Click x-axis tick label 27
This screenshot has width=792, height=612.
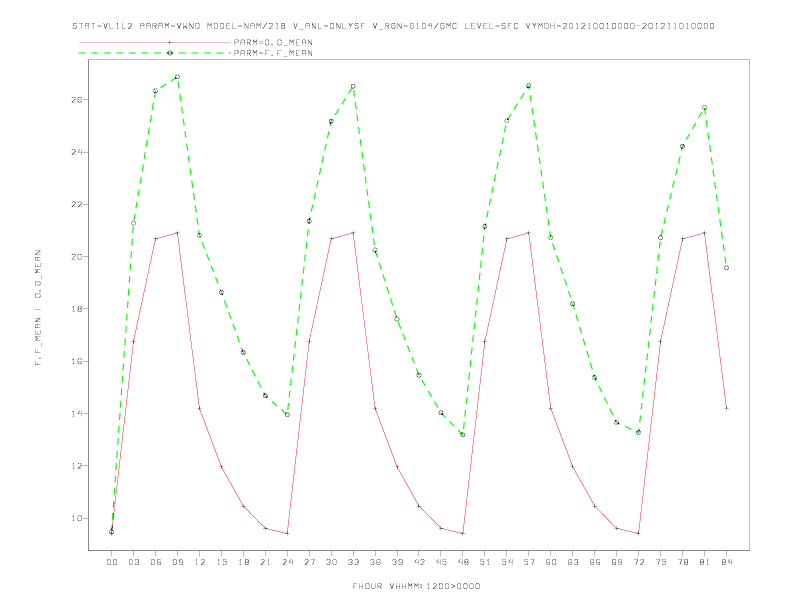[x=309, y=562]
